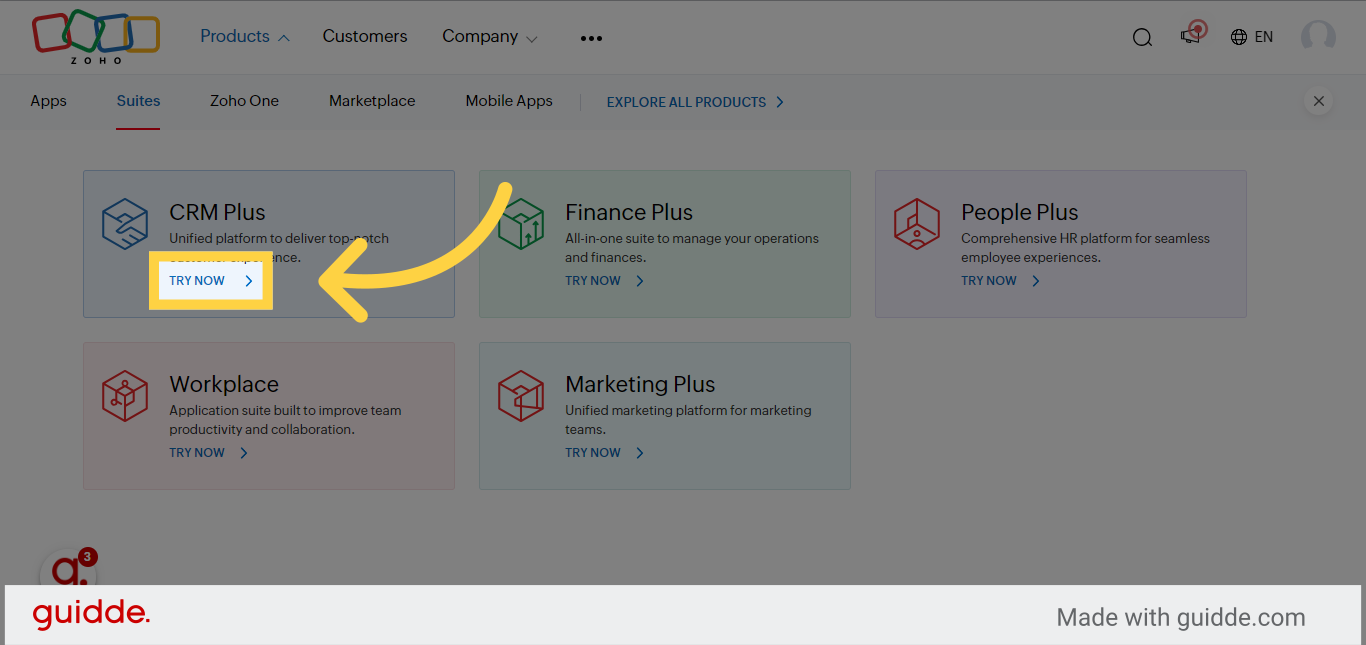Screen dimensions: 1366x645
Task: Select the Zoho One tab
Action: click(244, 101)
